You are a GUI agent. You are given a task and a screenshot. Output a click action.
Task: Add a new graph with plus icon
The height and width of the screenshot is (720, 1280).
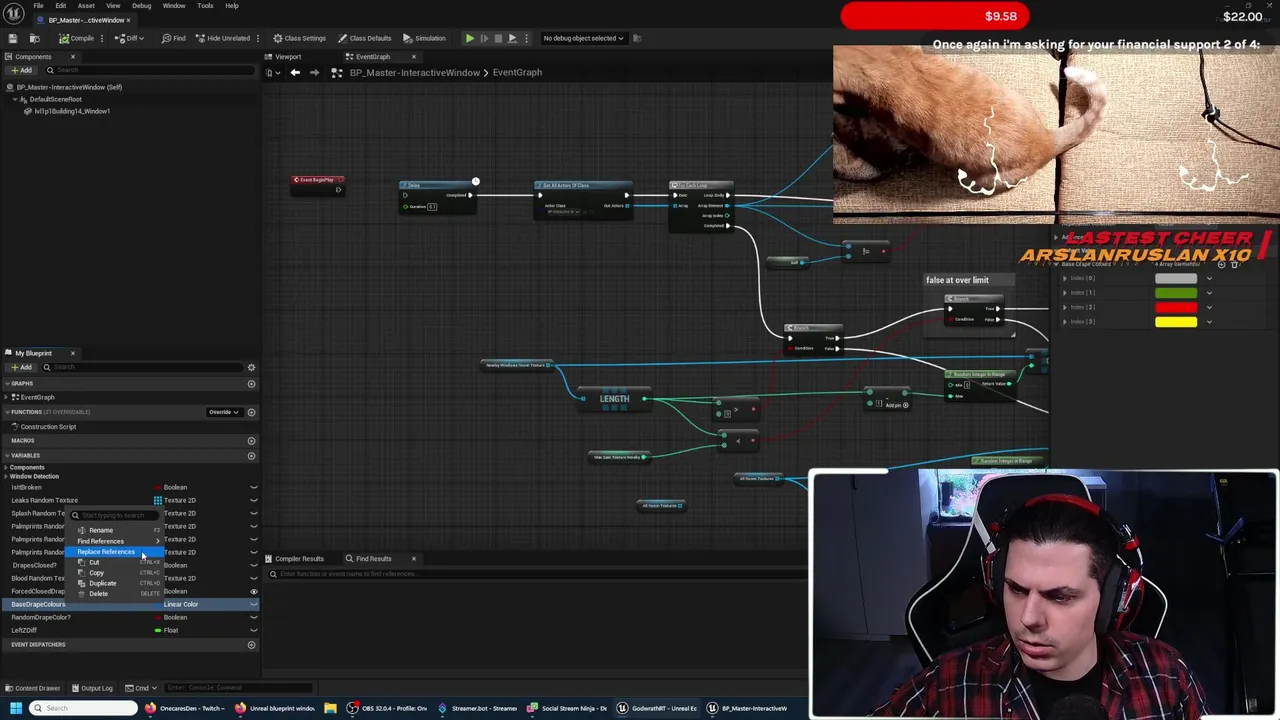[251, 384]
